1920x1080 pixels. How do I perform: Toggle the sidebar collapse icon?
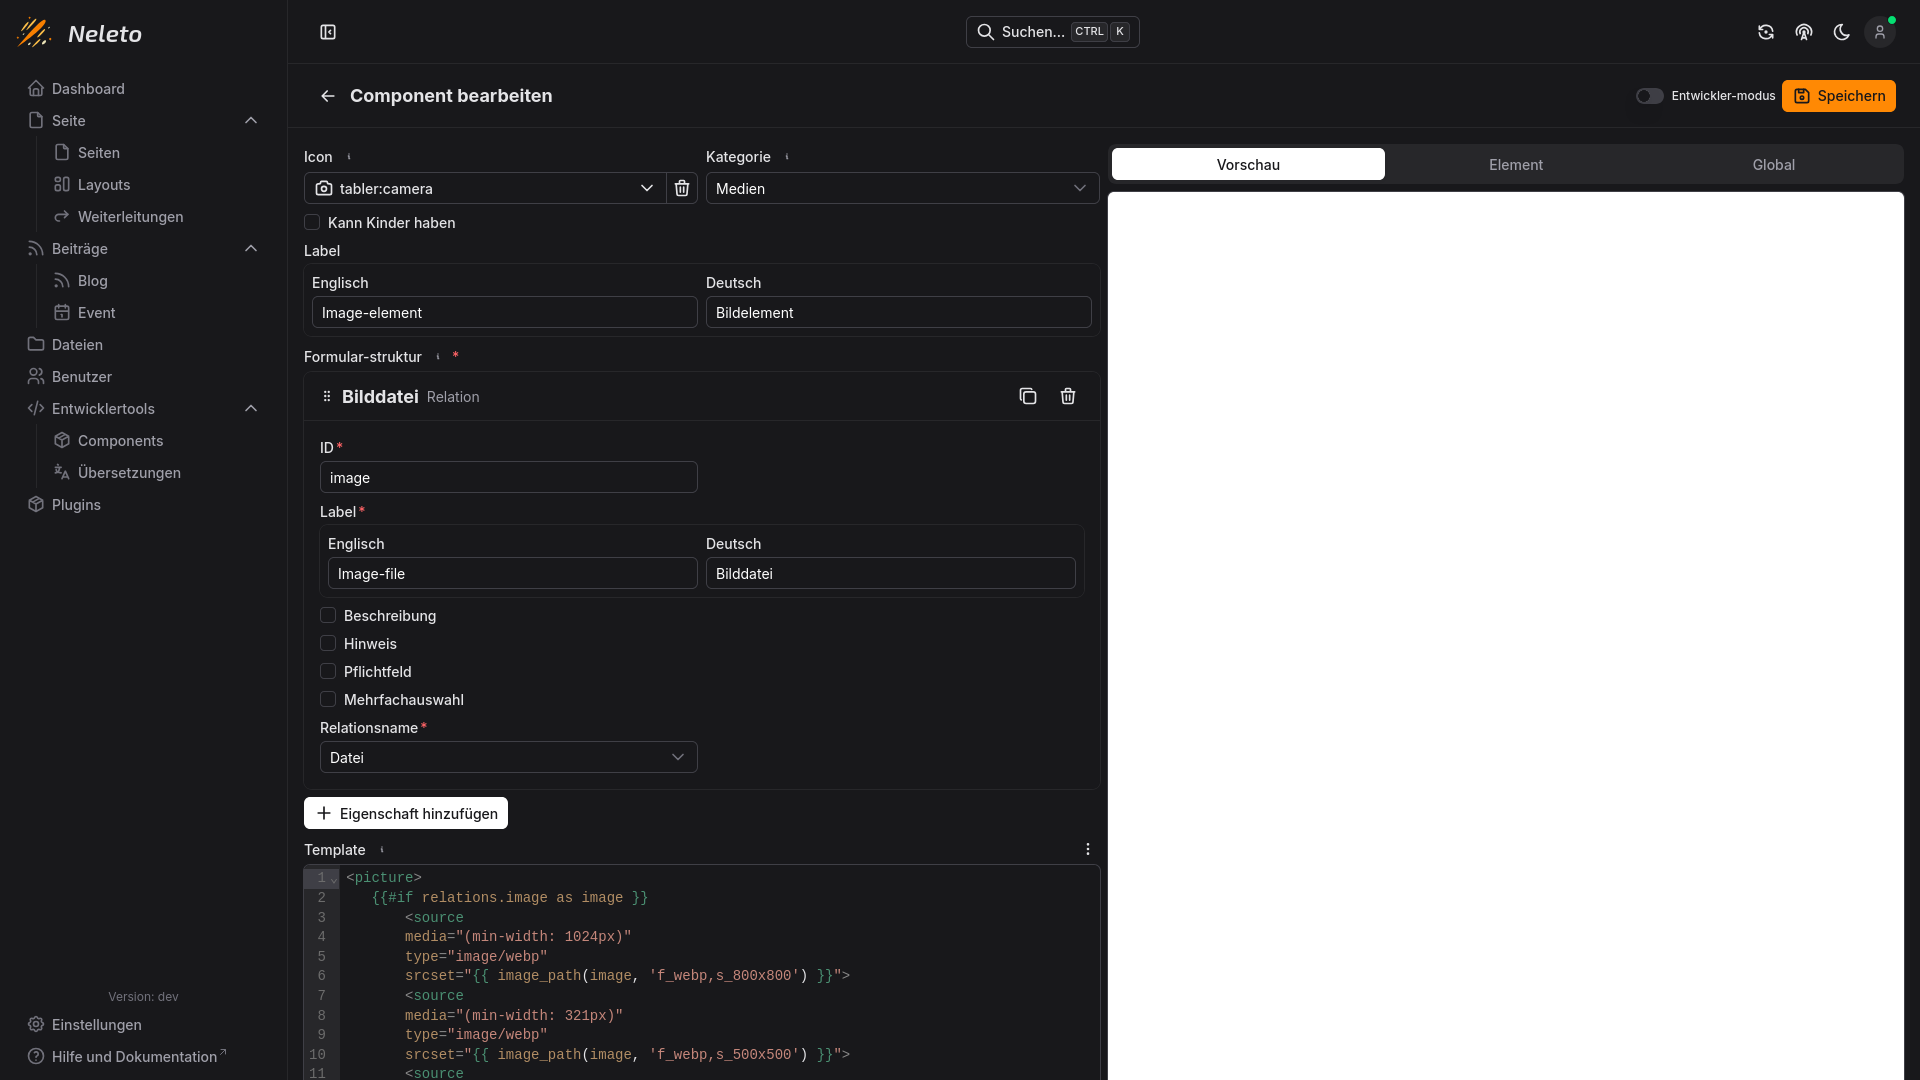click(x=328, y=32)
